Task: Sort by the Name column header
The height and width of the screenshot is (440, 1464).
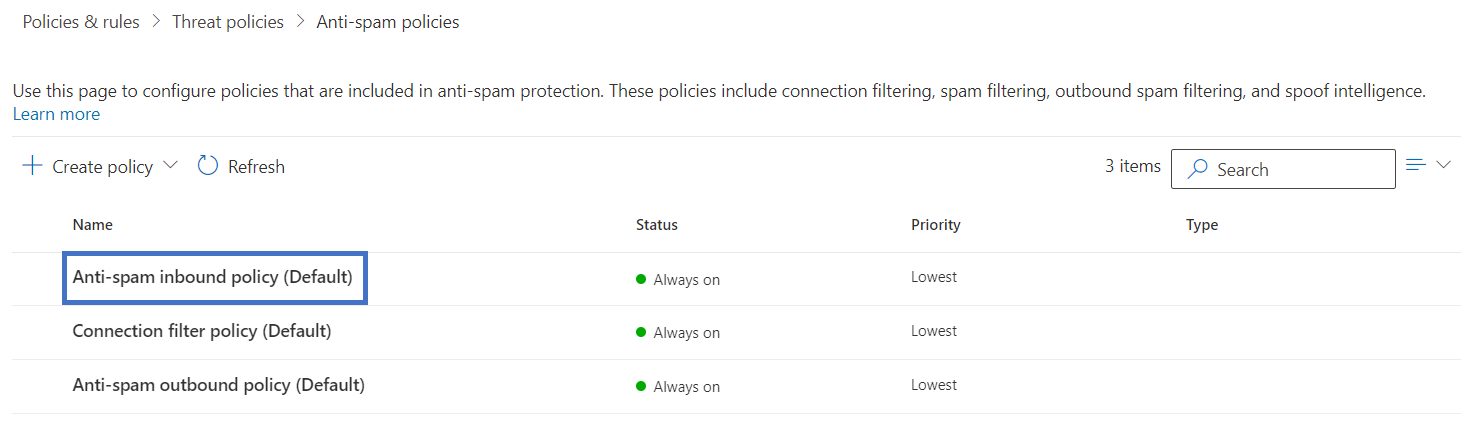Action: point(93,225)
